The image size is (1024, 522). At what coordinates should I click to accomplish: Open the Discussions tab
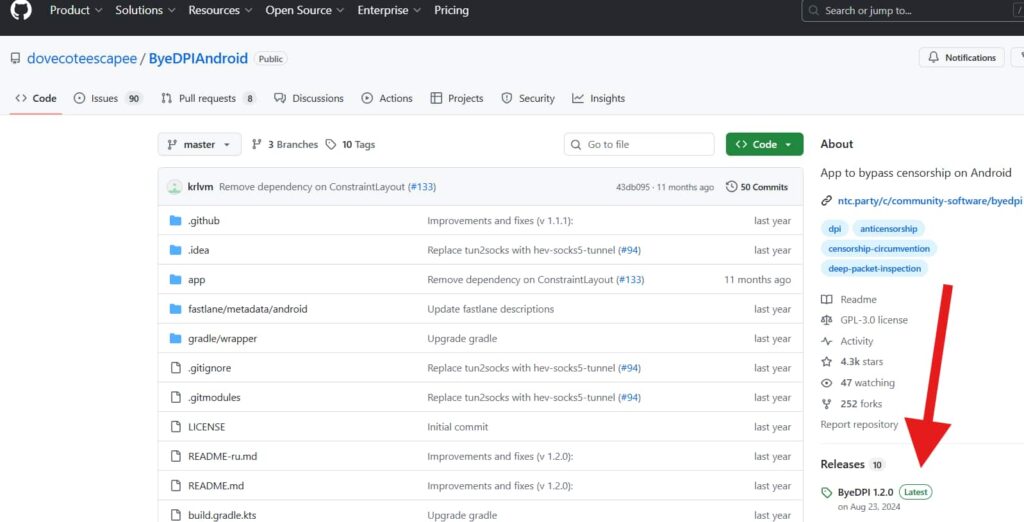309,98
